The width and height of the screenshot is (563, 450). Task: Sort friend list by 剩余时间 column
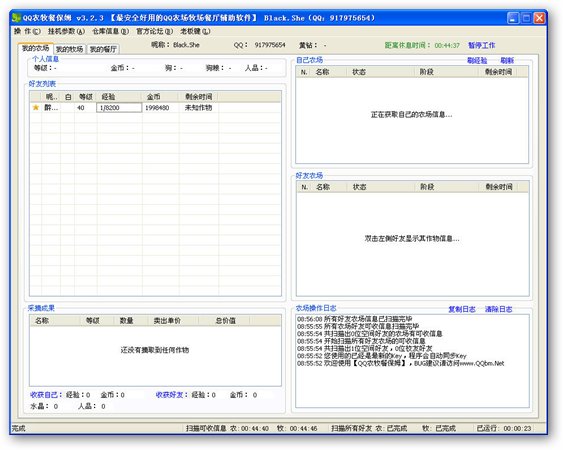coord(199,96)
